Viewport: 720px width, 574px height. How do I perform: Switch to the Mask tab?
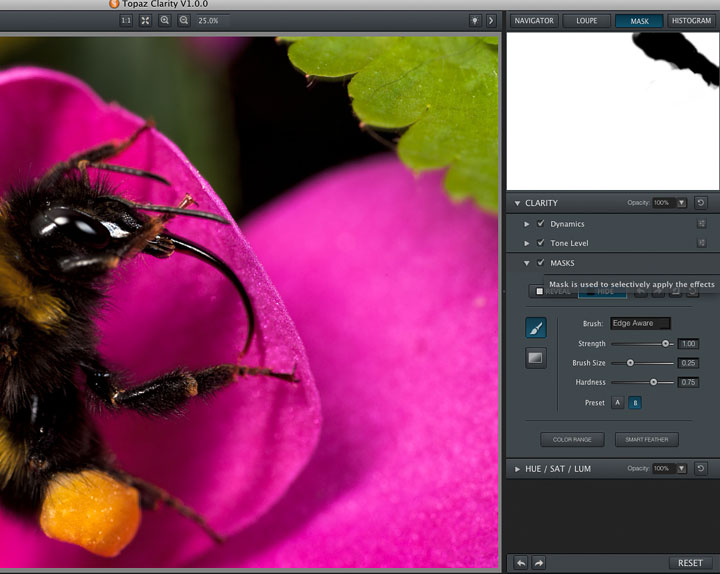coord(639,21)
